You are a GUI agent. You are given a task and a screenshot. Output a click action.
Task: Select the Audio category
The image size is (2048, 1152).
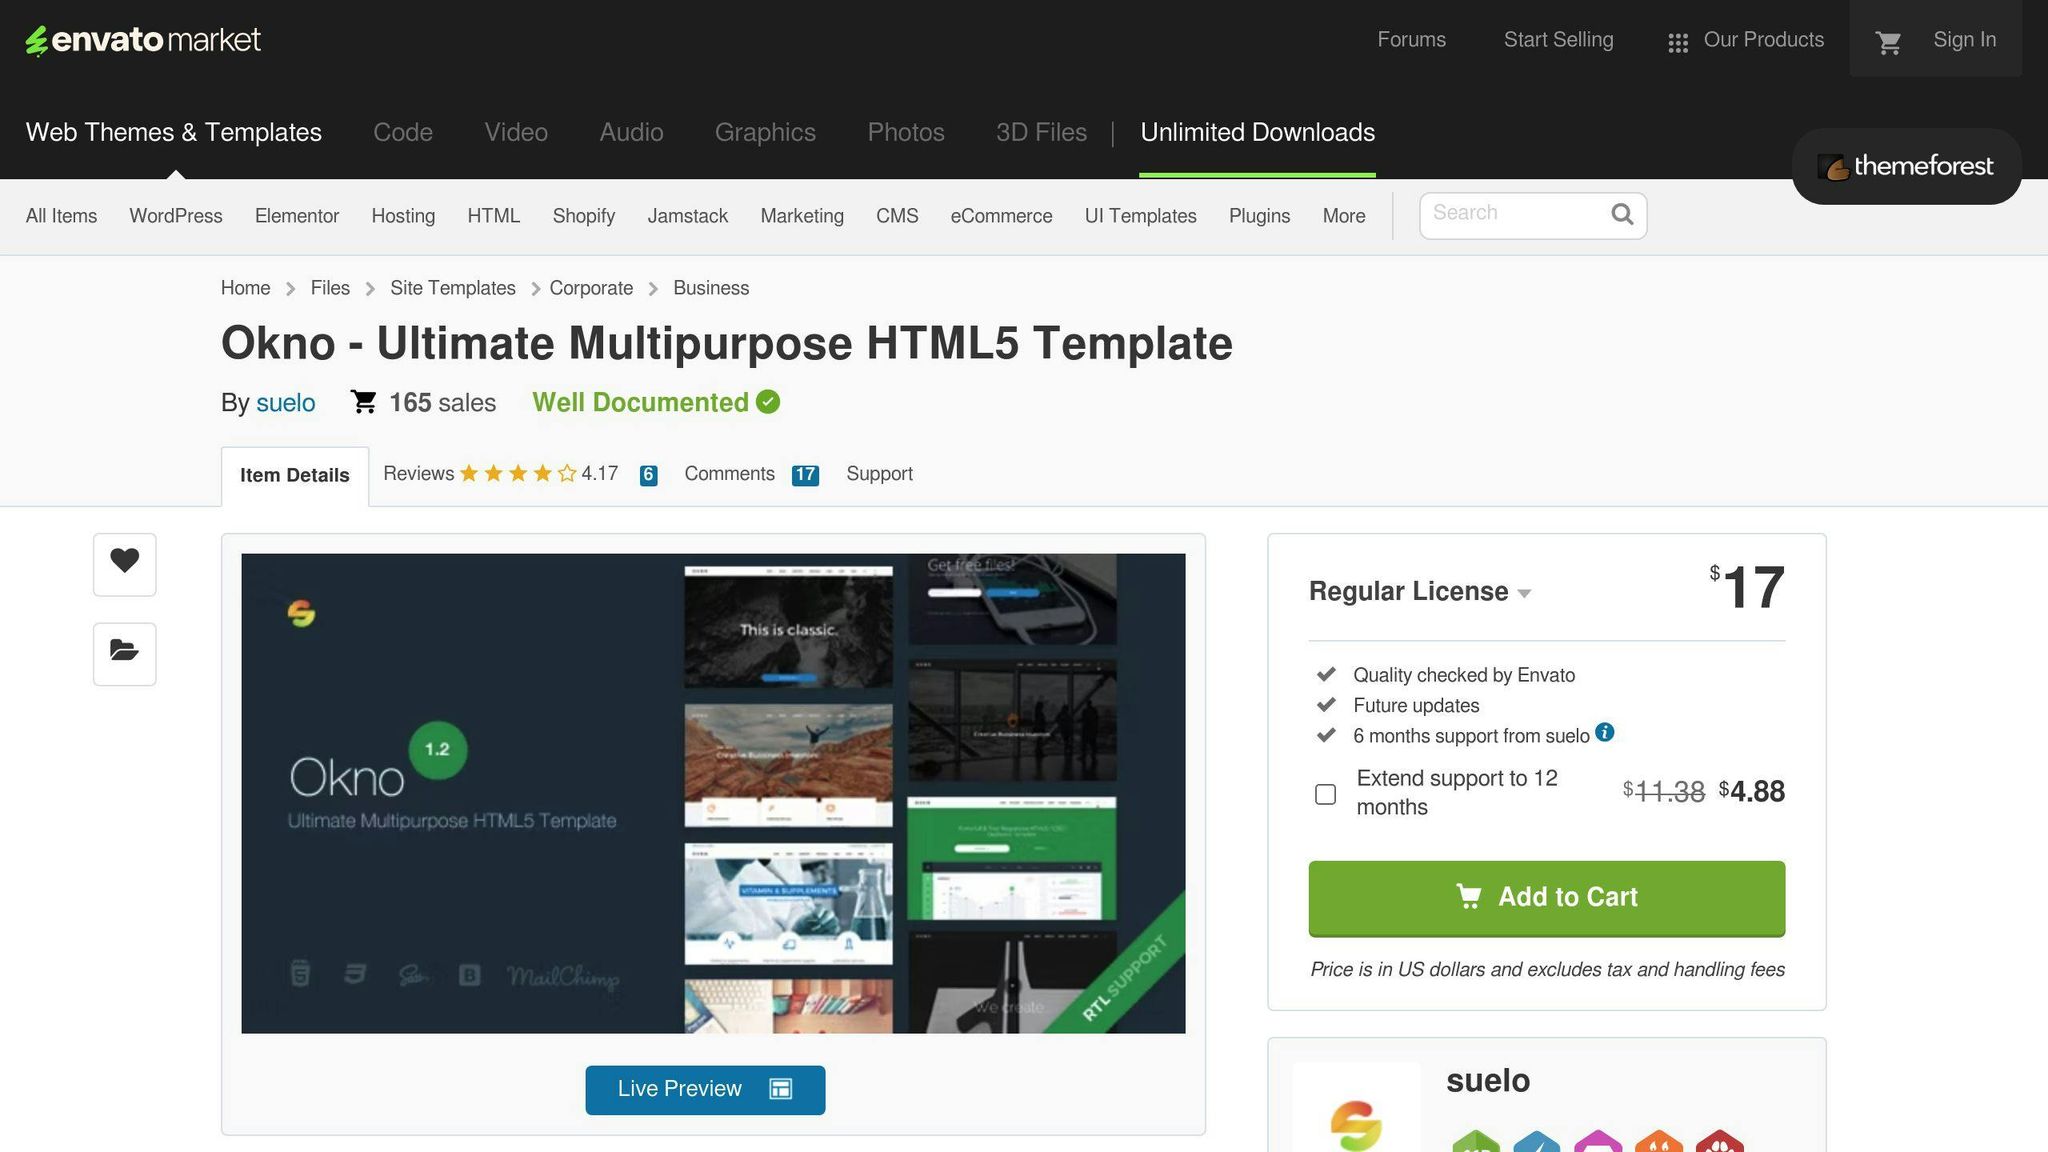631,132
